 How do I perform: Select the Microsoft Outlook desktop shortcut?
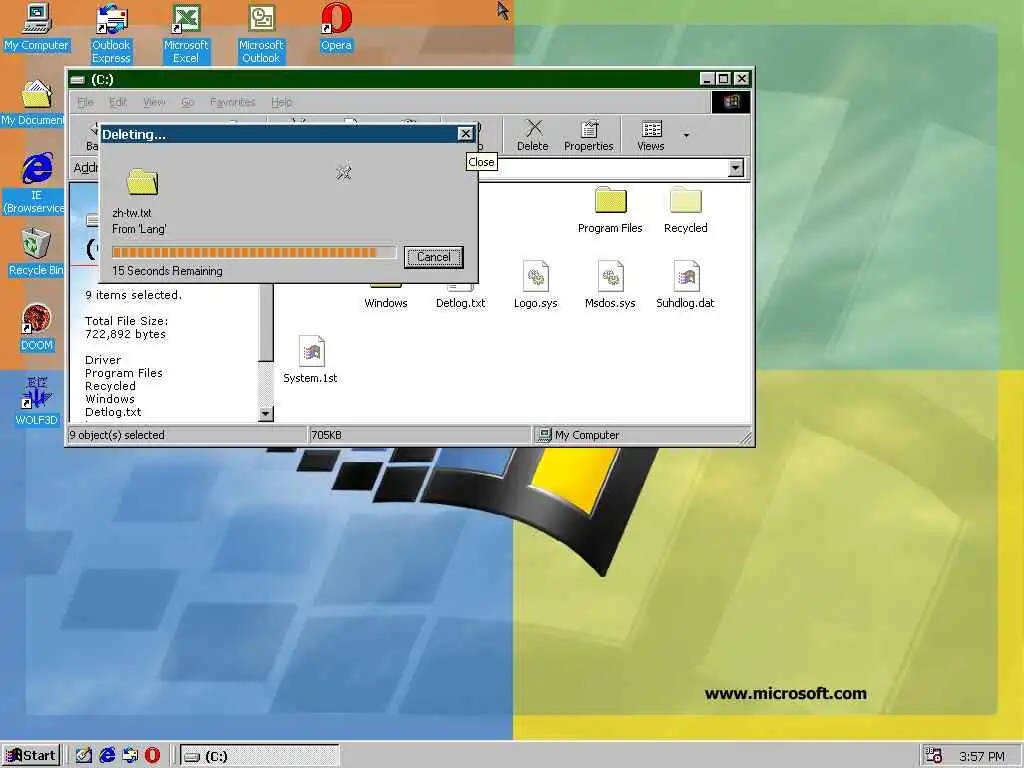(261, 33)
